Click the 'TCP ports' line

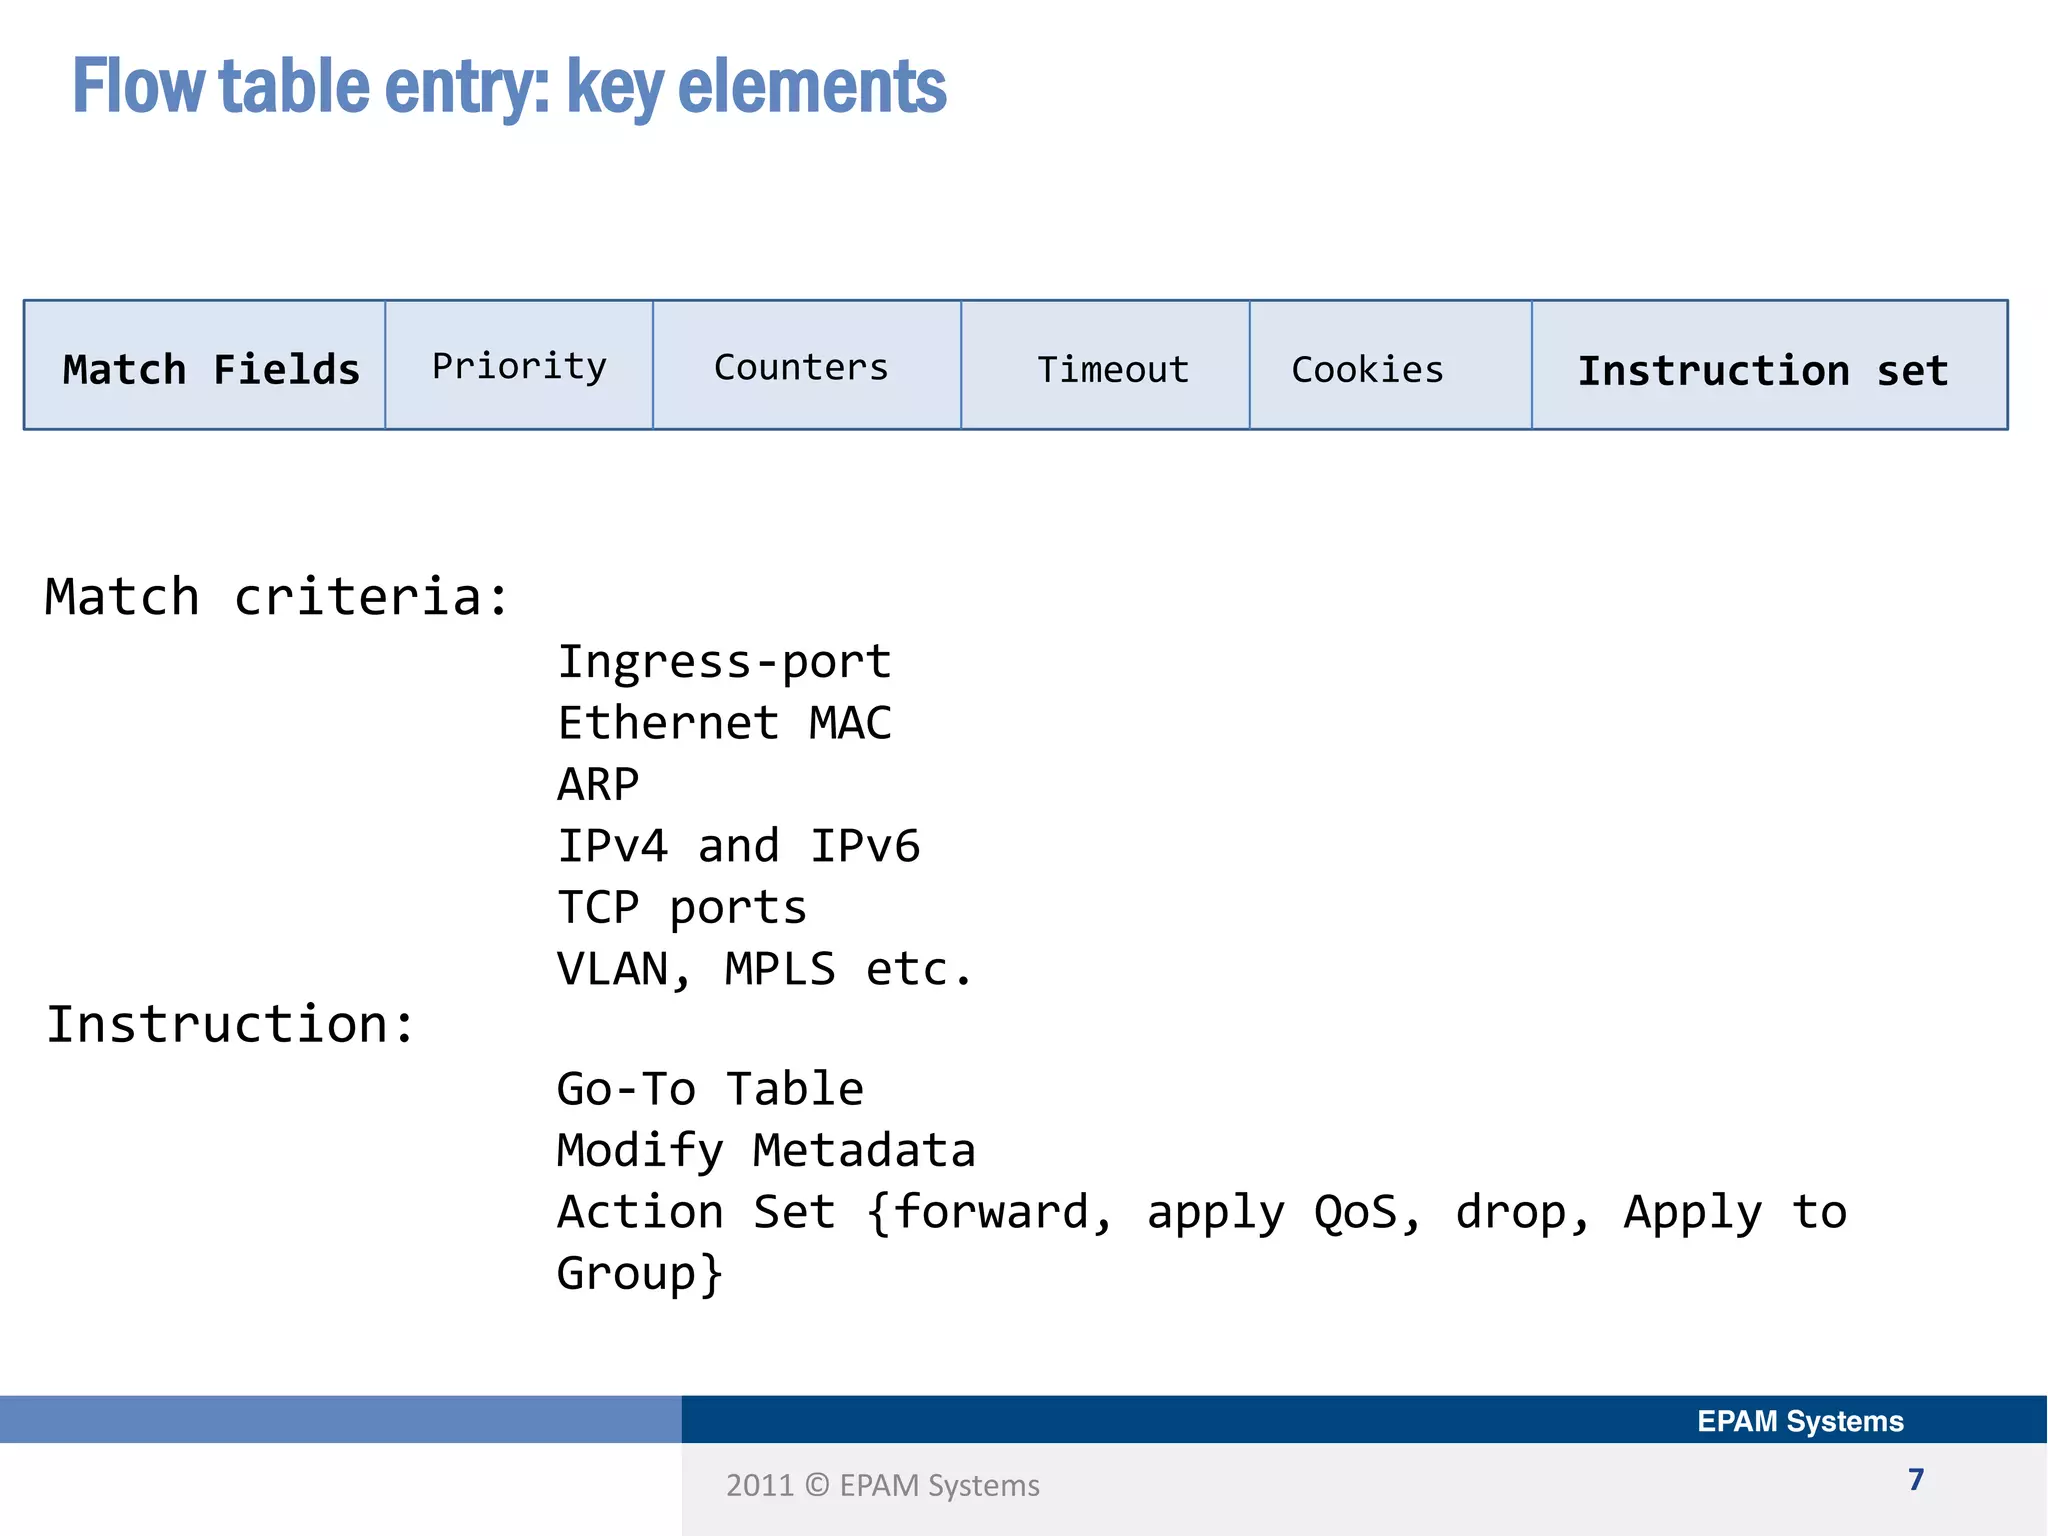pyautogui.click(x=682, y=908)
